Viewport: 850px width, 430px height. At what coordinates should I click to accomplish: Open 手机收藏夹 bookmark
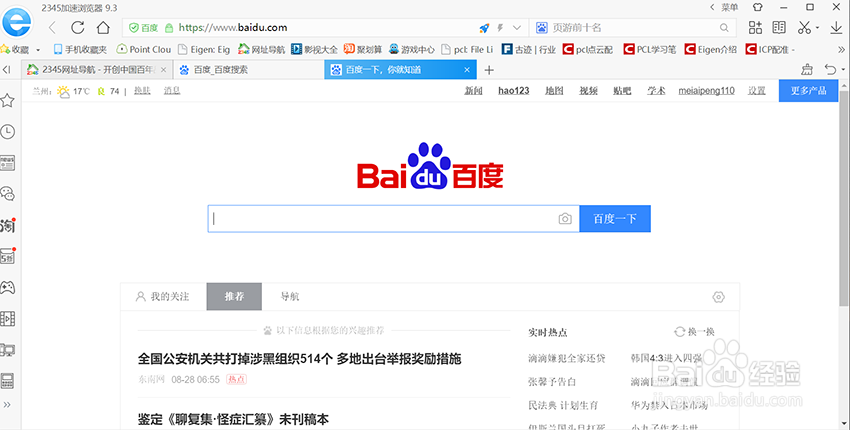(x=80, y=49)
